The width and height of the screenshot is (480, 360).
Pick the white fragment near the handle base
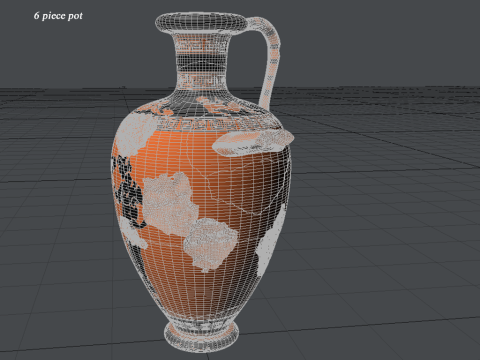pyautogui.click(x=253, y=143)
